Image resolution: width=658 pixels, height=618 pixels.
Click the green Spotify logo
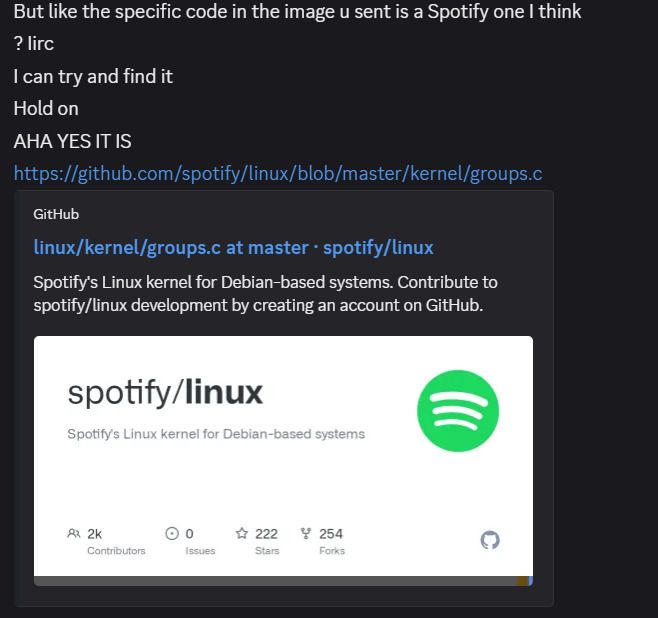(x=458, y=411)
